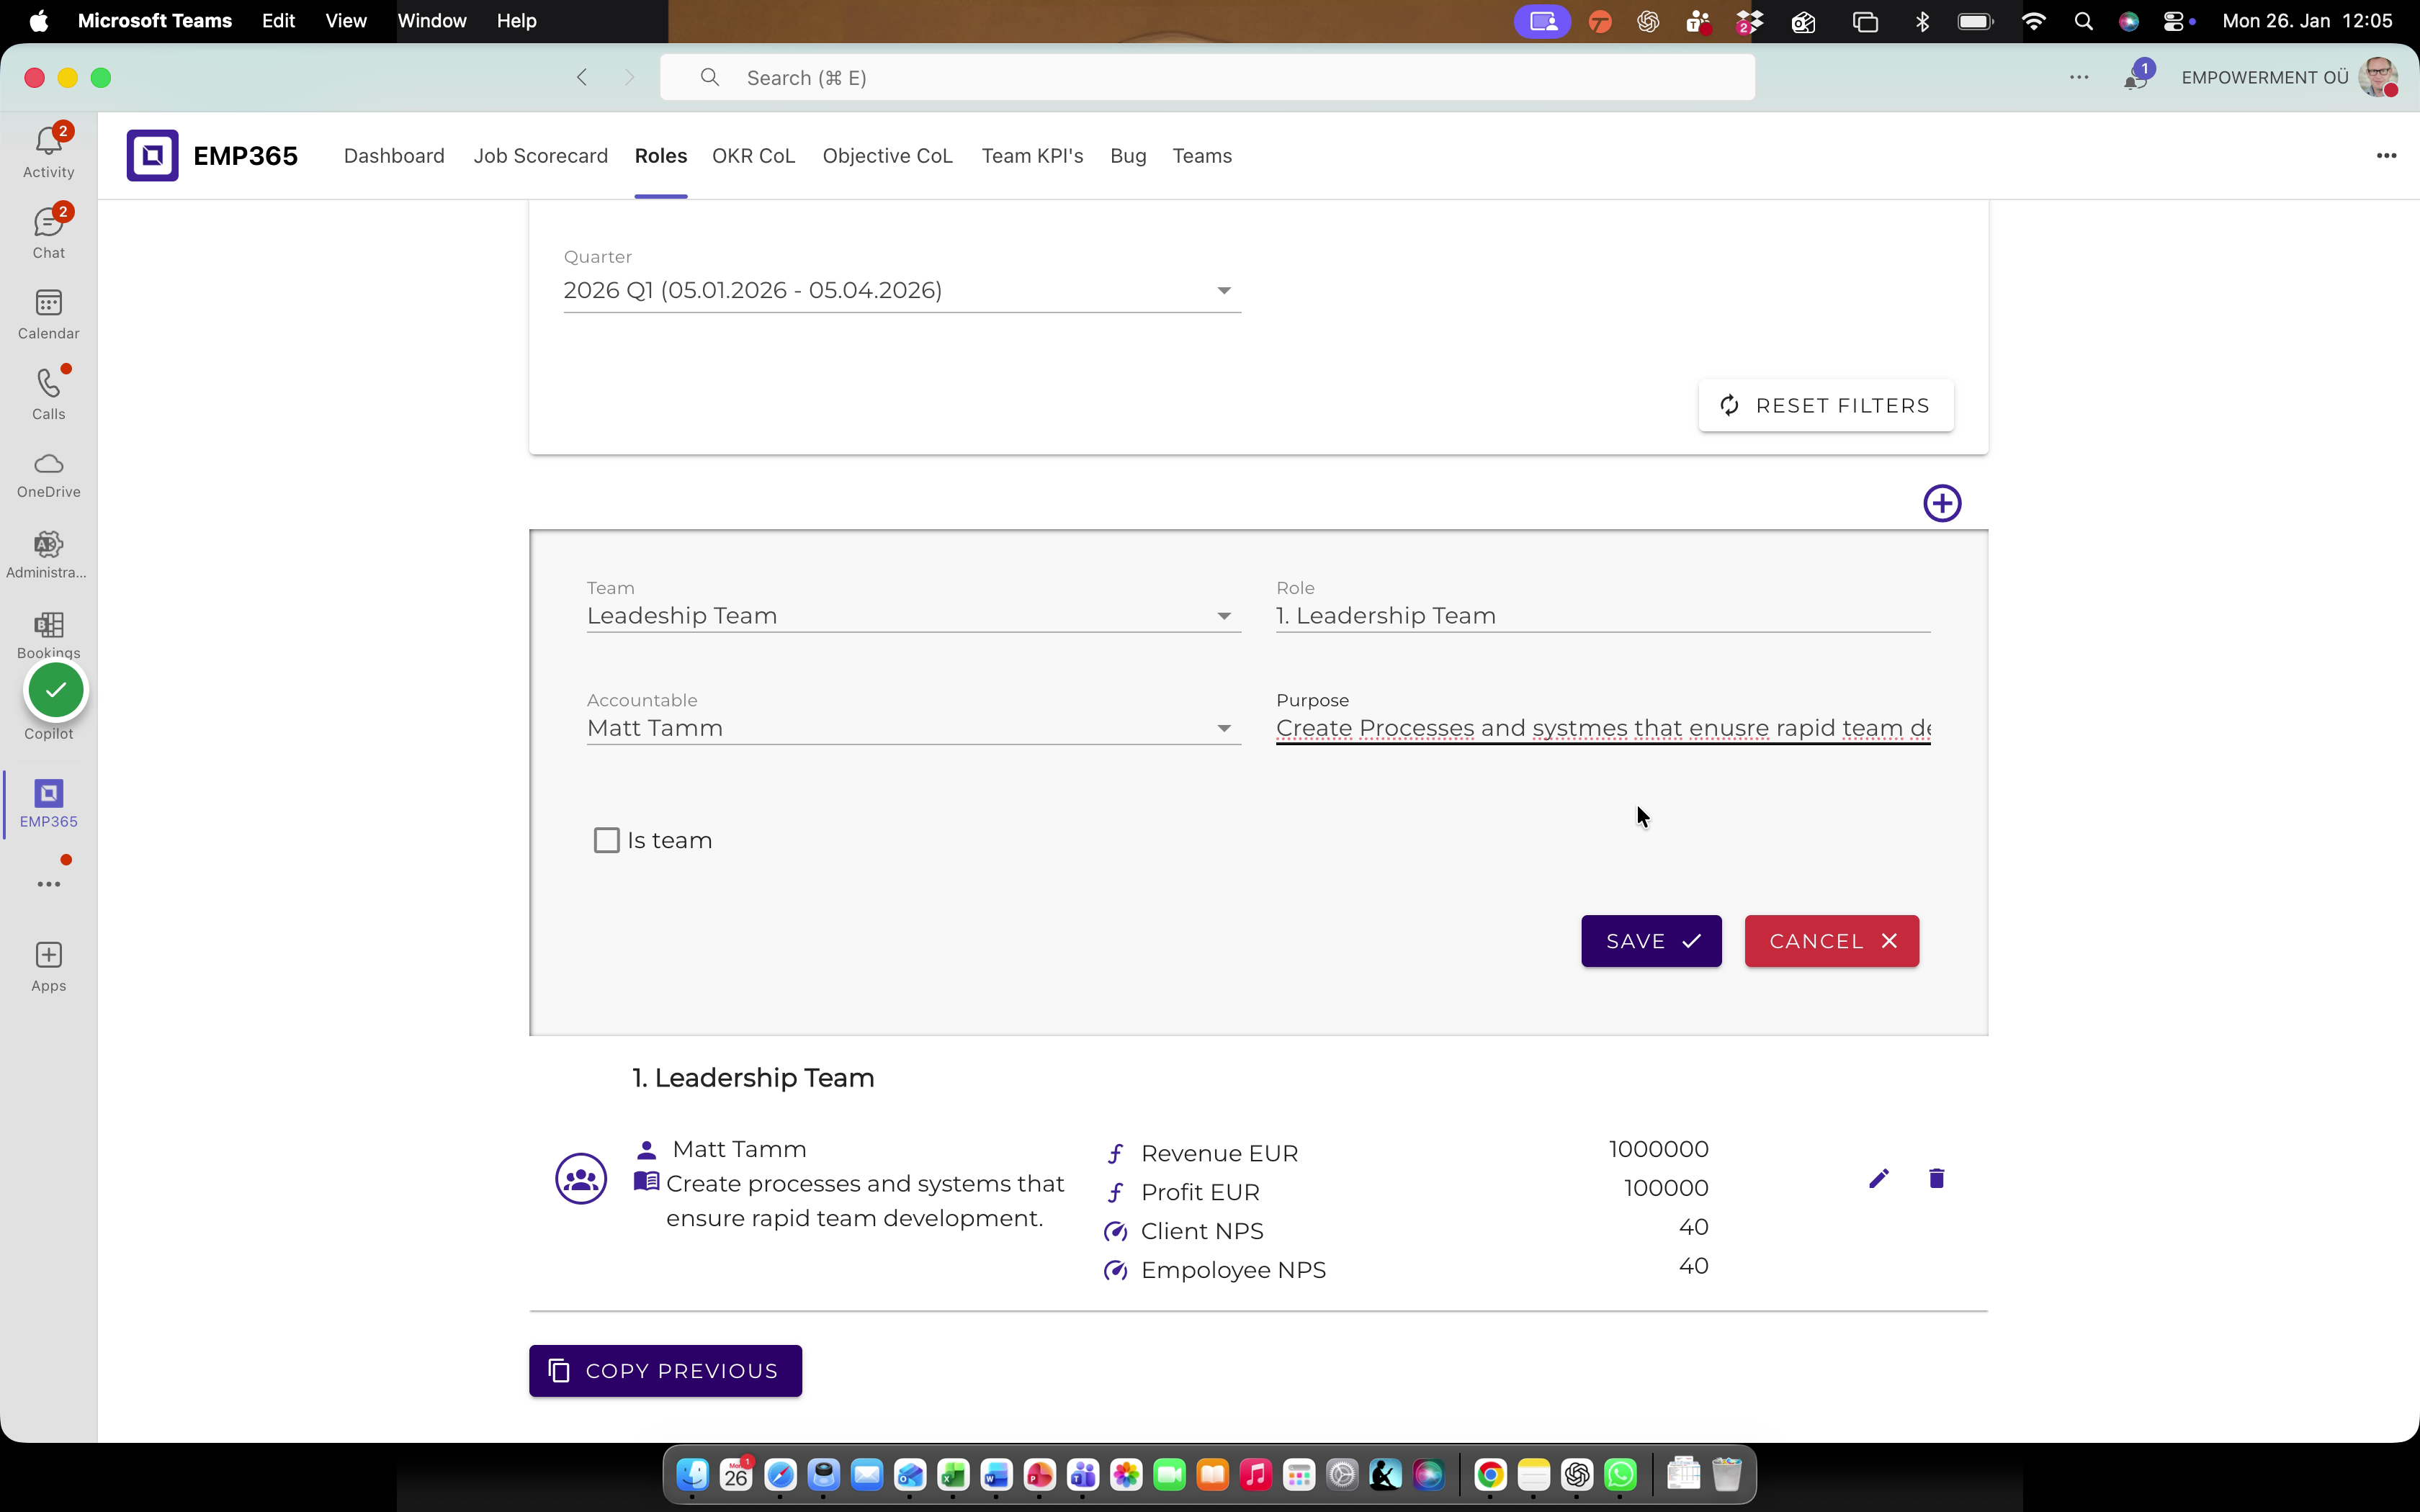Open the Objective CoL tab

[887, 156]
